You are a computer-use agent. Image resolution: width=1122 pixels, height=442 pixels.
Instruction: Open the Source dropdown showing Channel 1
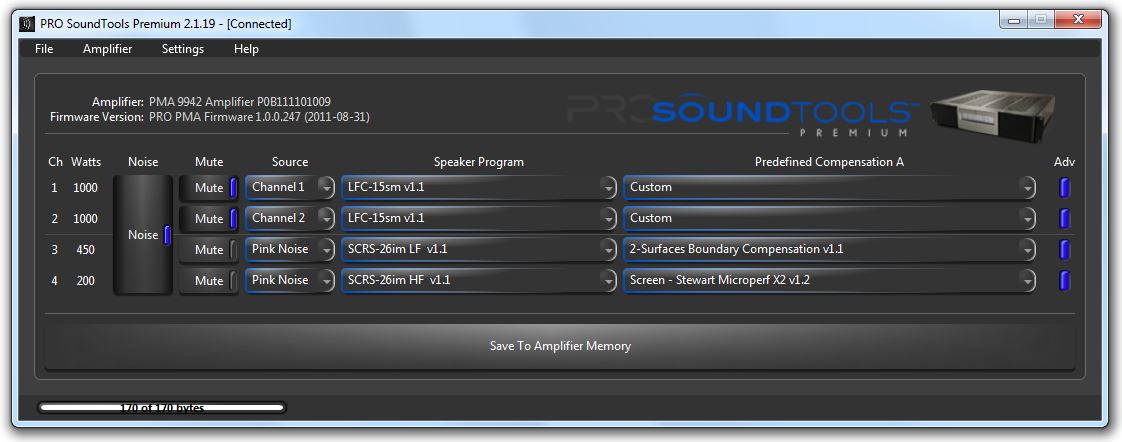(290, 187)
